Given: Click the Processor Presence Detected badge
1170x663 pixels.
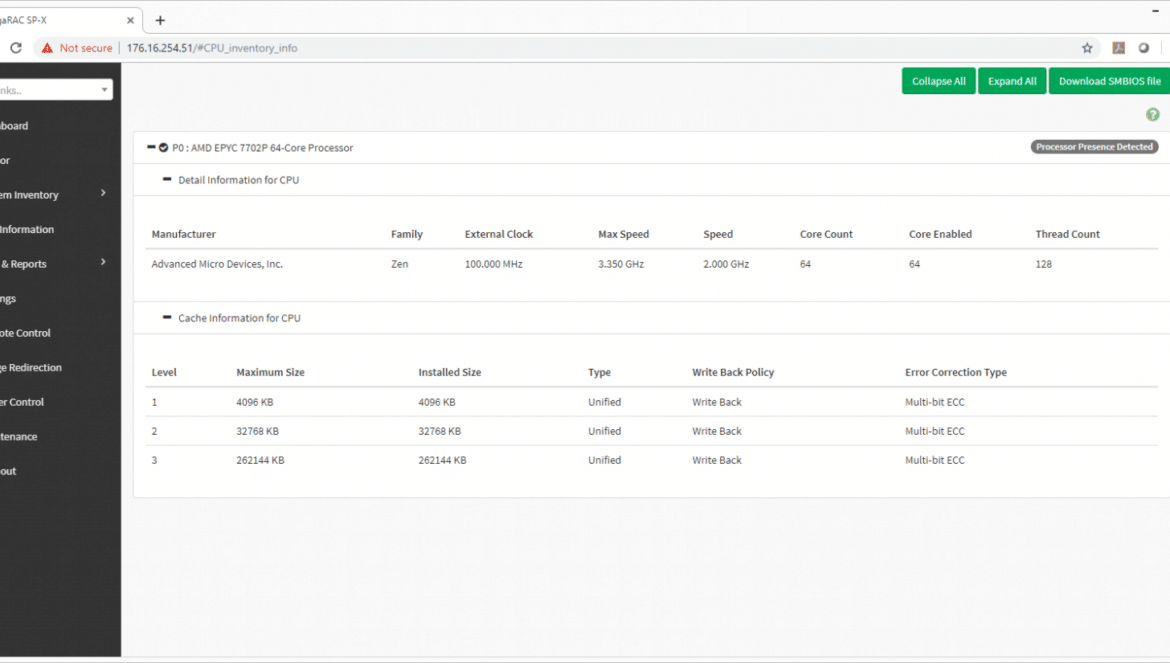Looking at the screenshot, I should [x=1094, y=147].
